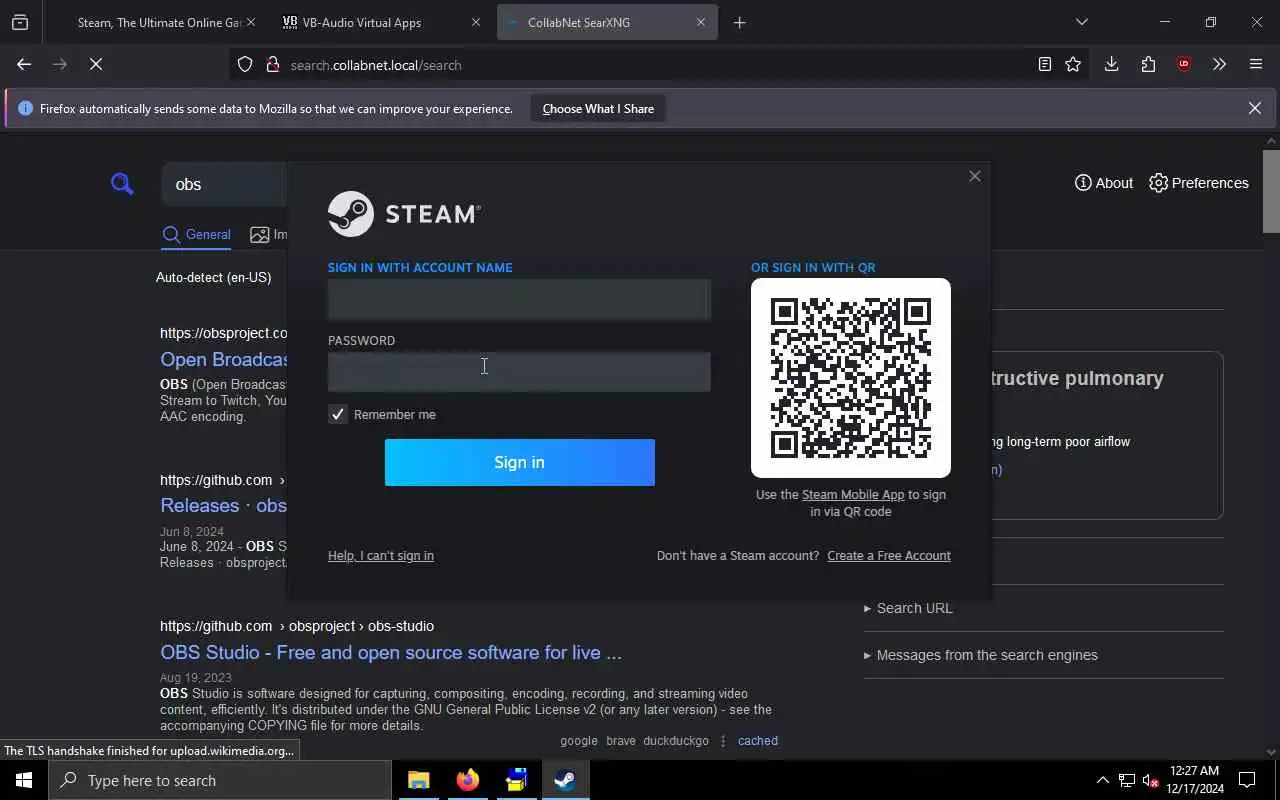Click the Steam logo in the dialog
The image size is (1280, 800).
coord(404,214)
